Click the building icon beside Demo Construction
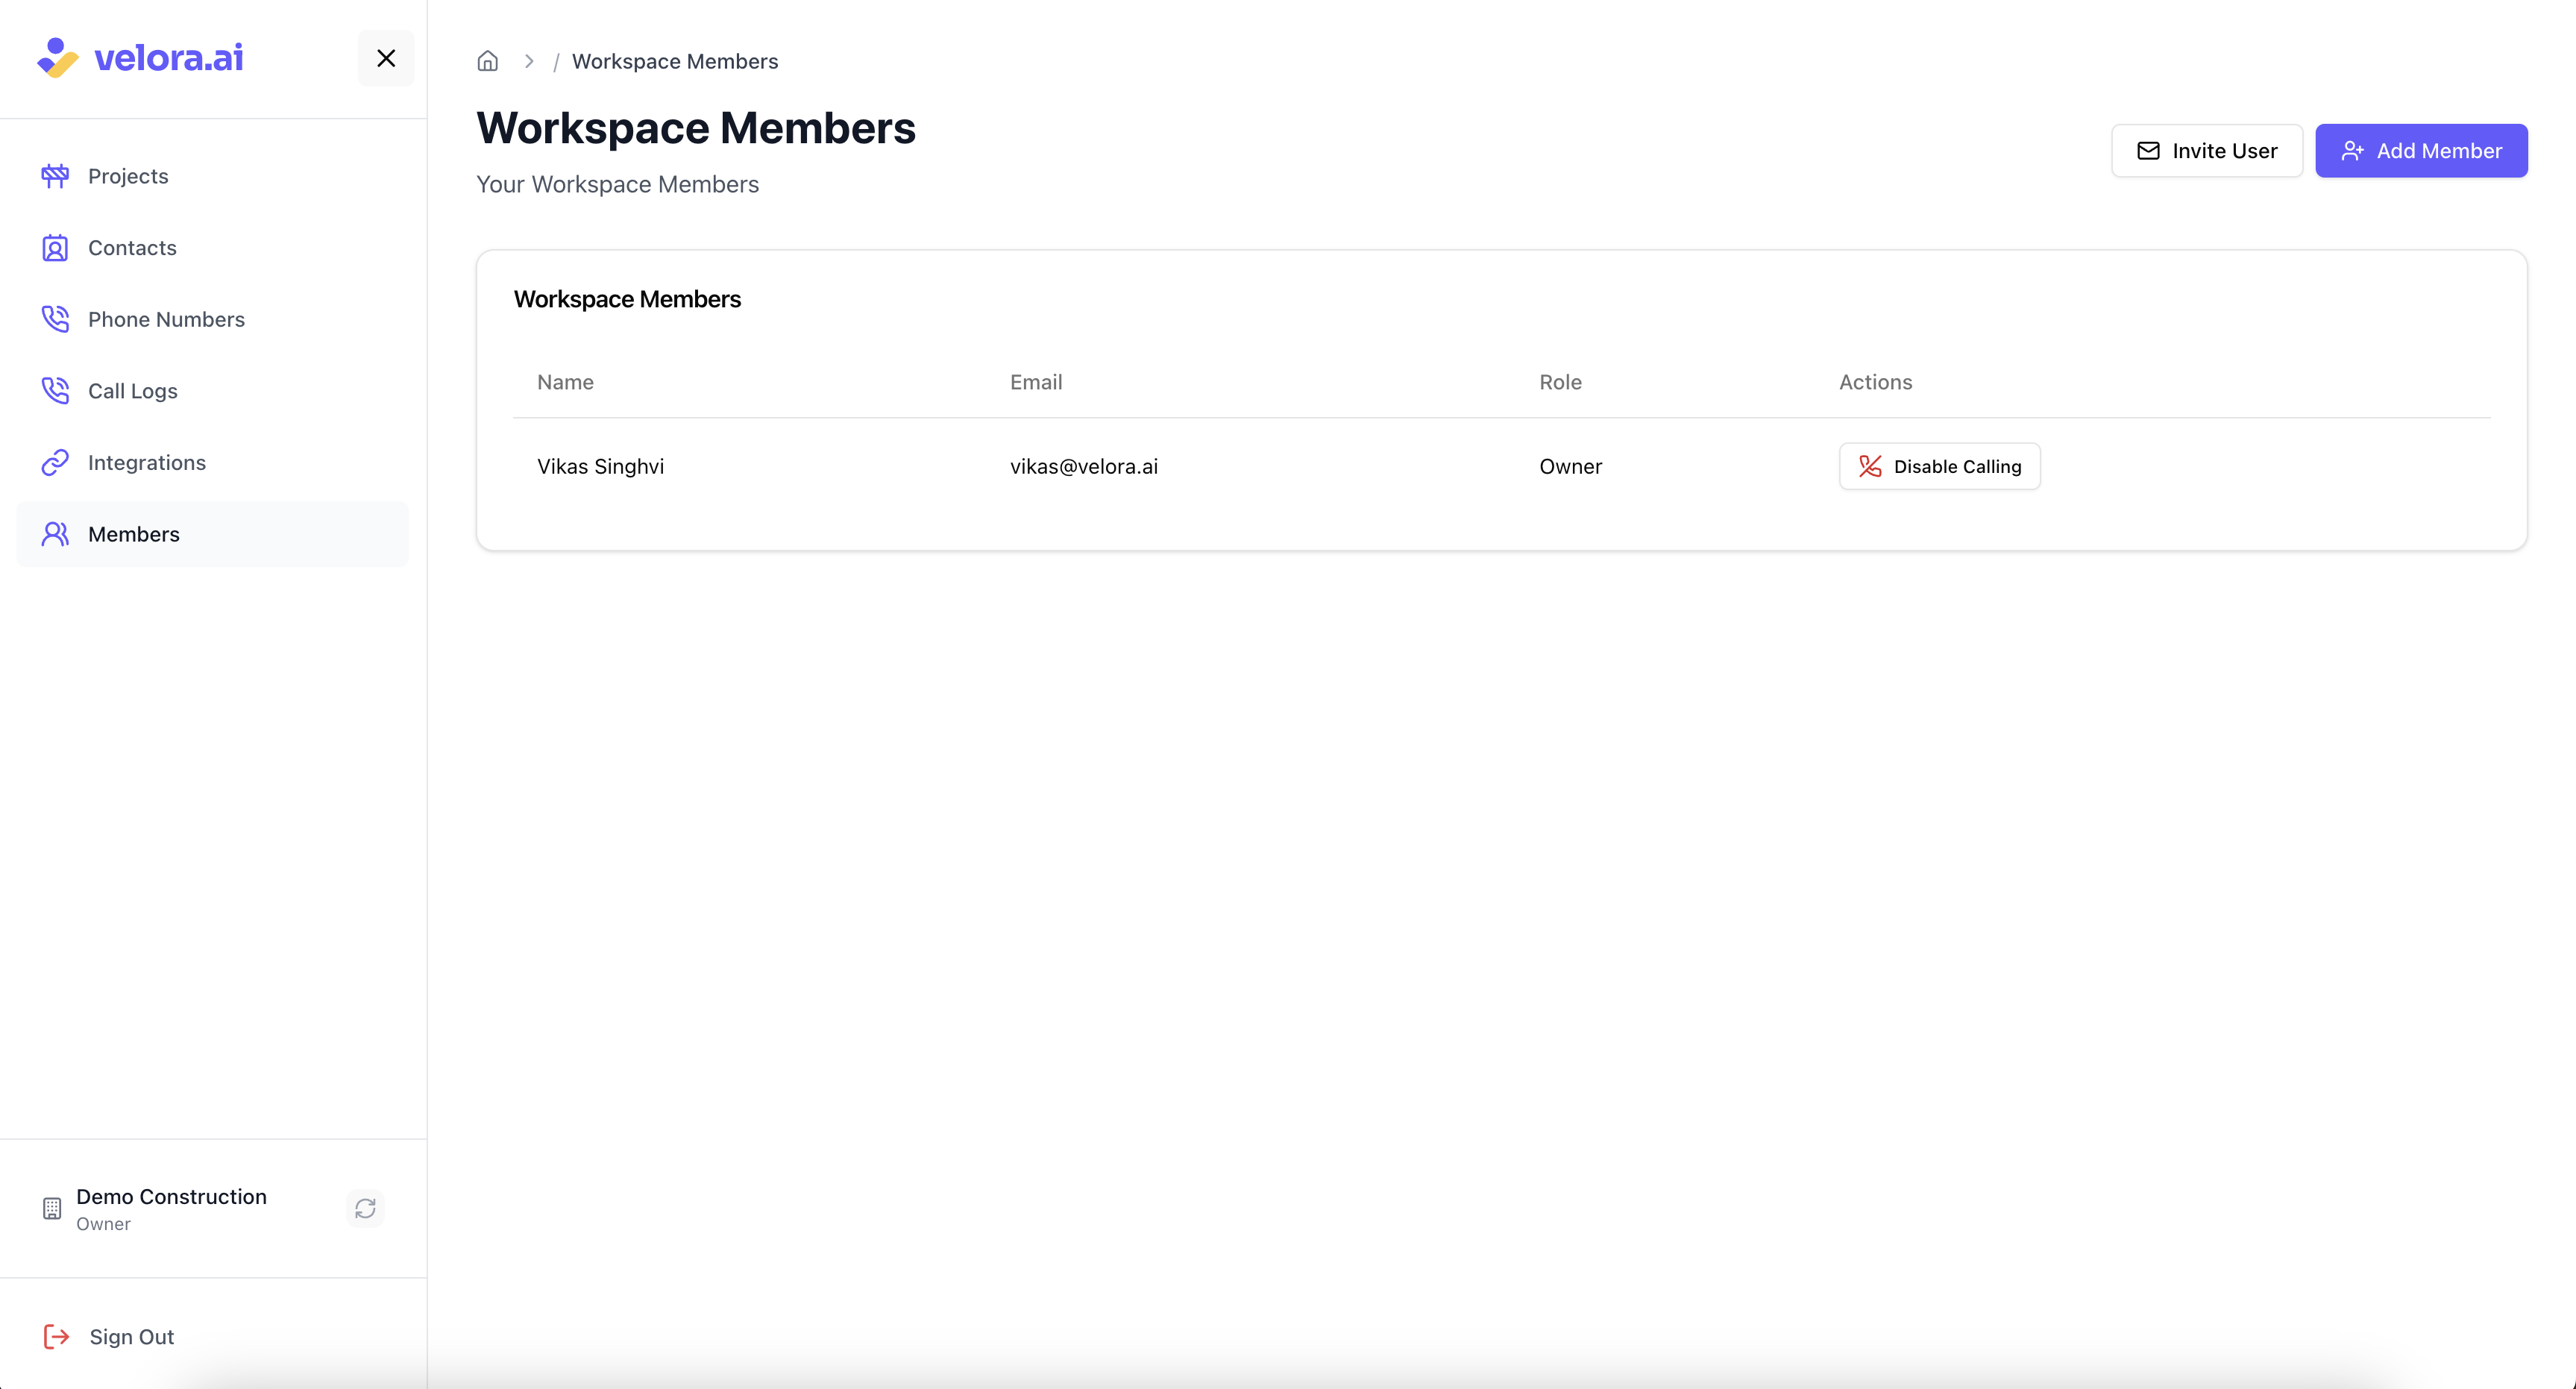Image resolution: width=2576 pixels, height=1389 pixels. pos(52,1208)
